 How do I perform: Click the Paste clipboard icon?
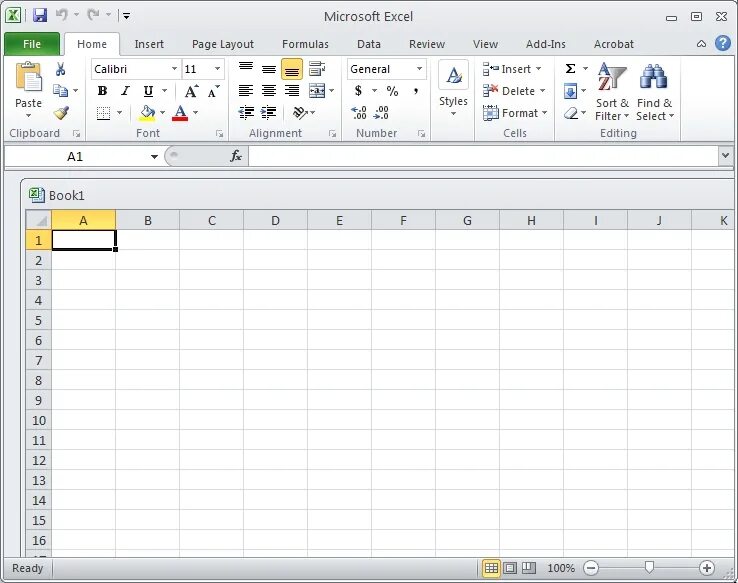coord(28,77)
